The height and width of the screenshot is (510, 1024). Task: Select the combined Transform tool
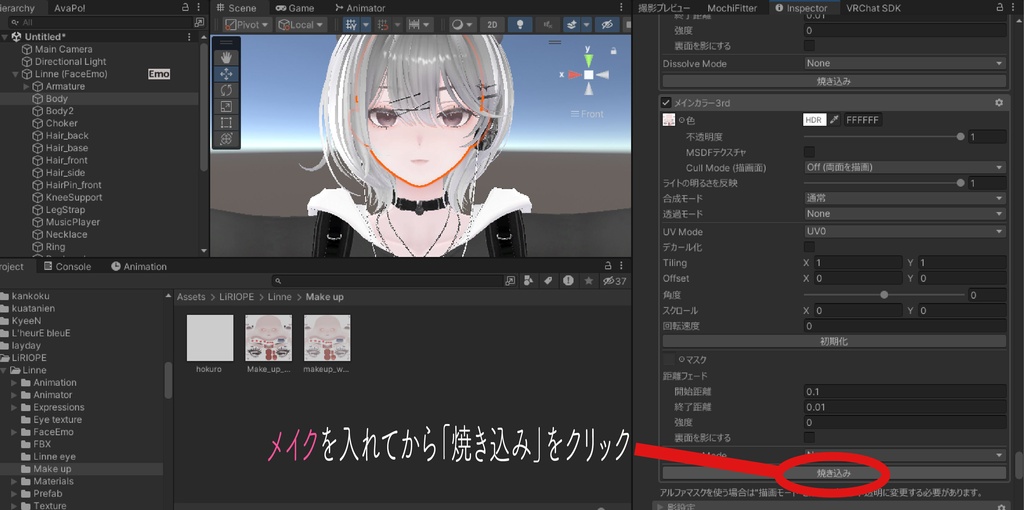coord(226,138)
